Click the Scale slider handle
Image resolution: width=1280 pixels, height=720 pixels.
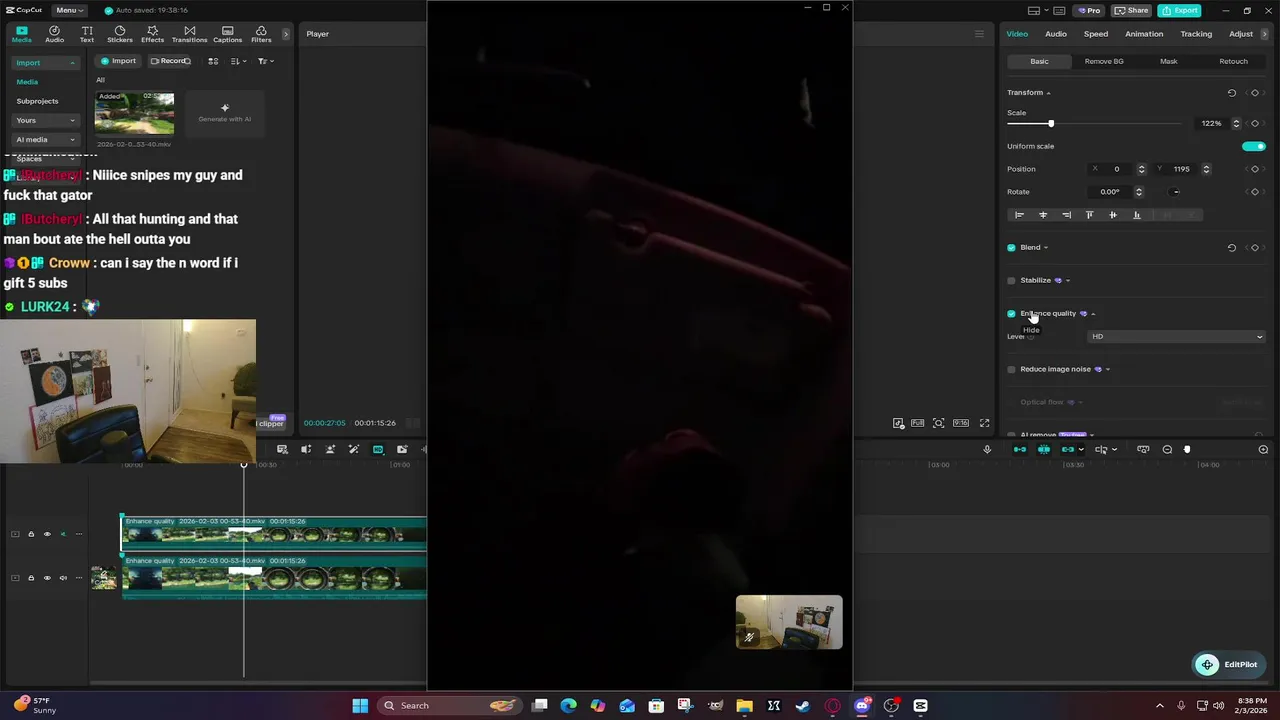pos(1051,123)
